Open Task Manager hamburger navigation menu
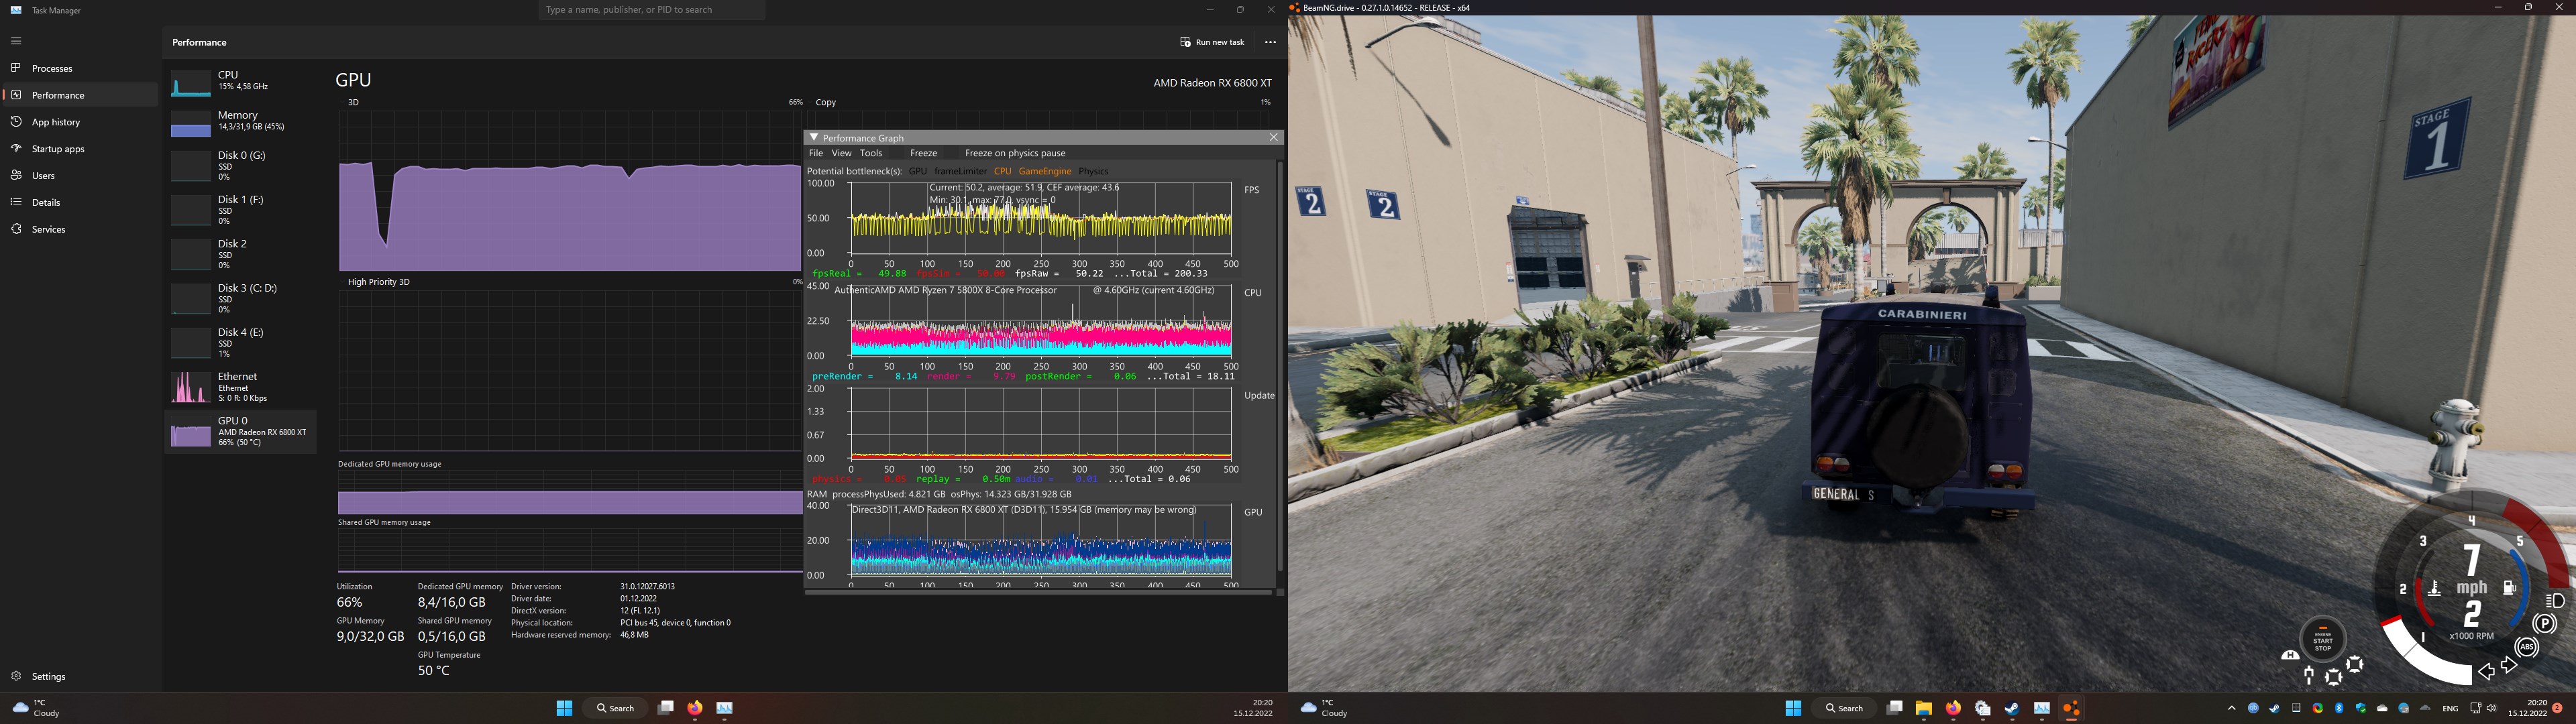The image size is (2576, 724). pos(16,41)
